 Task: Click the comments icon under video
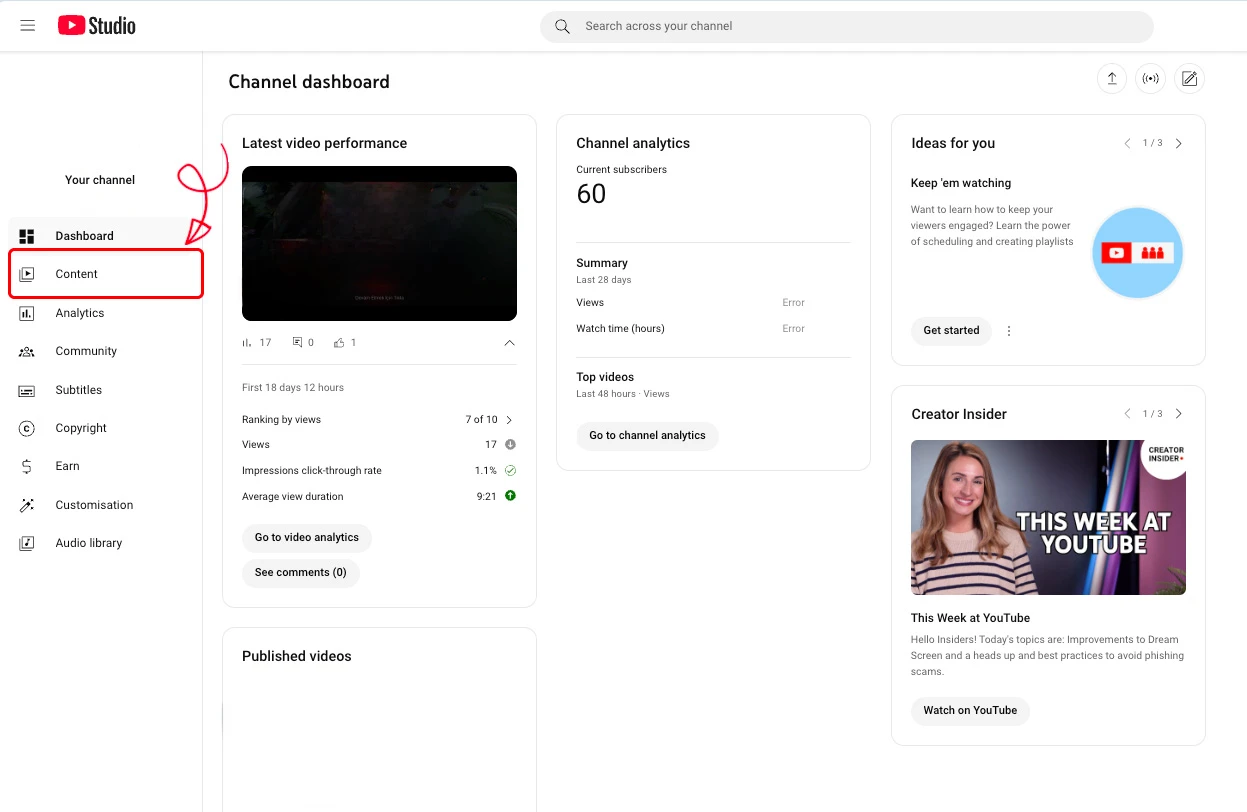point(297,342)
